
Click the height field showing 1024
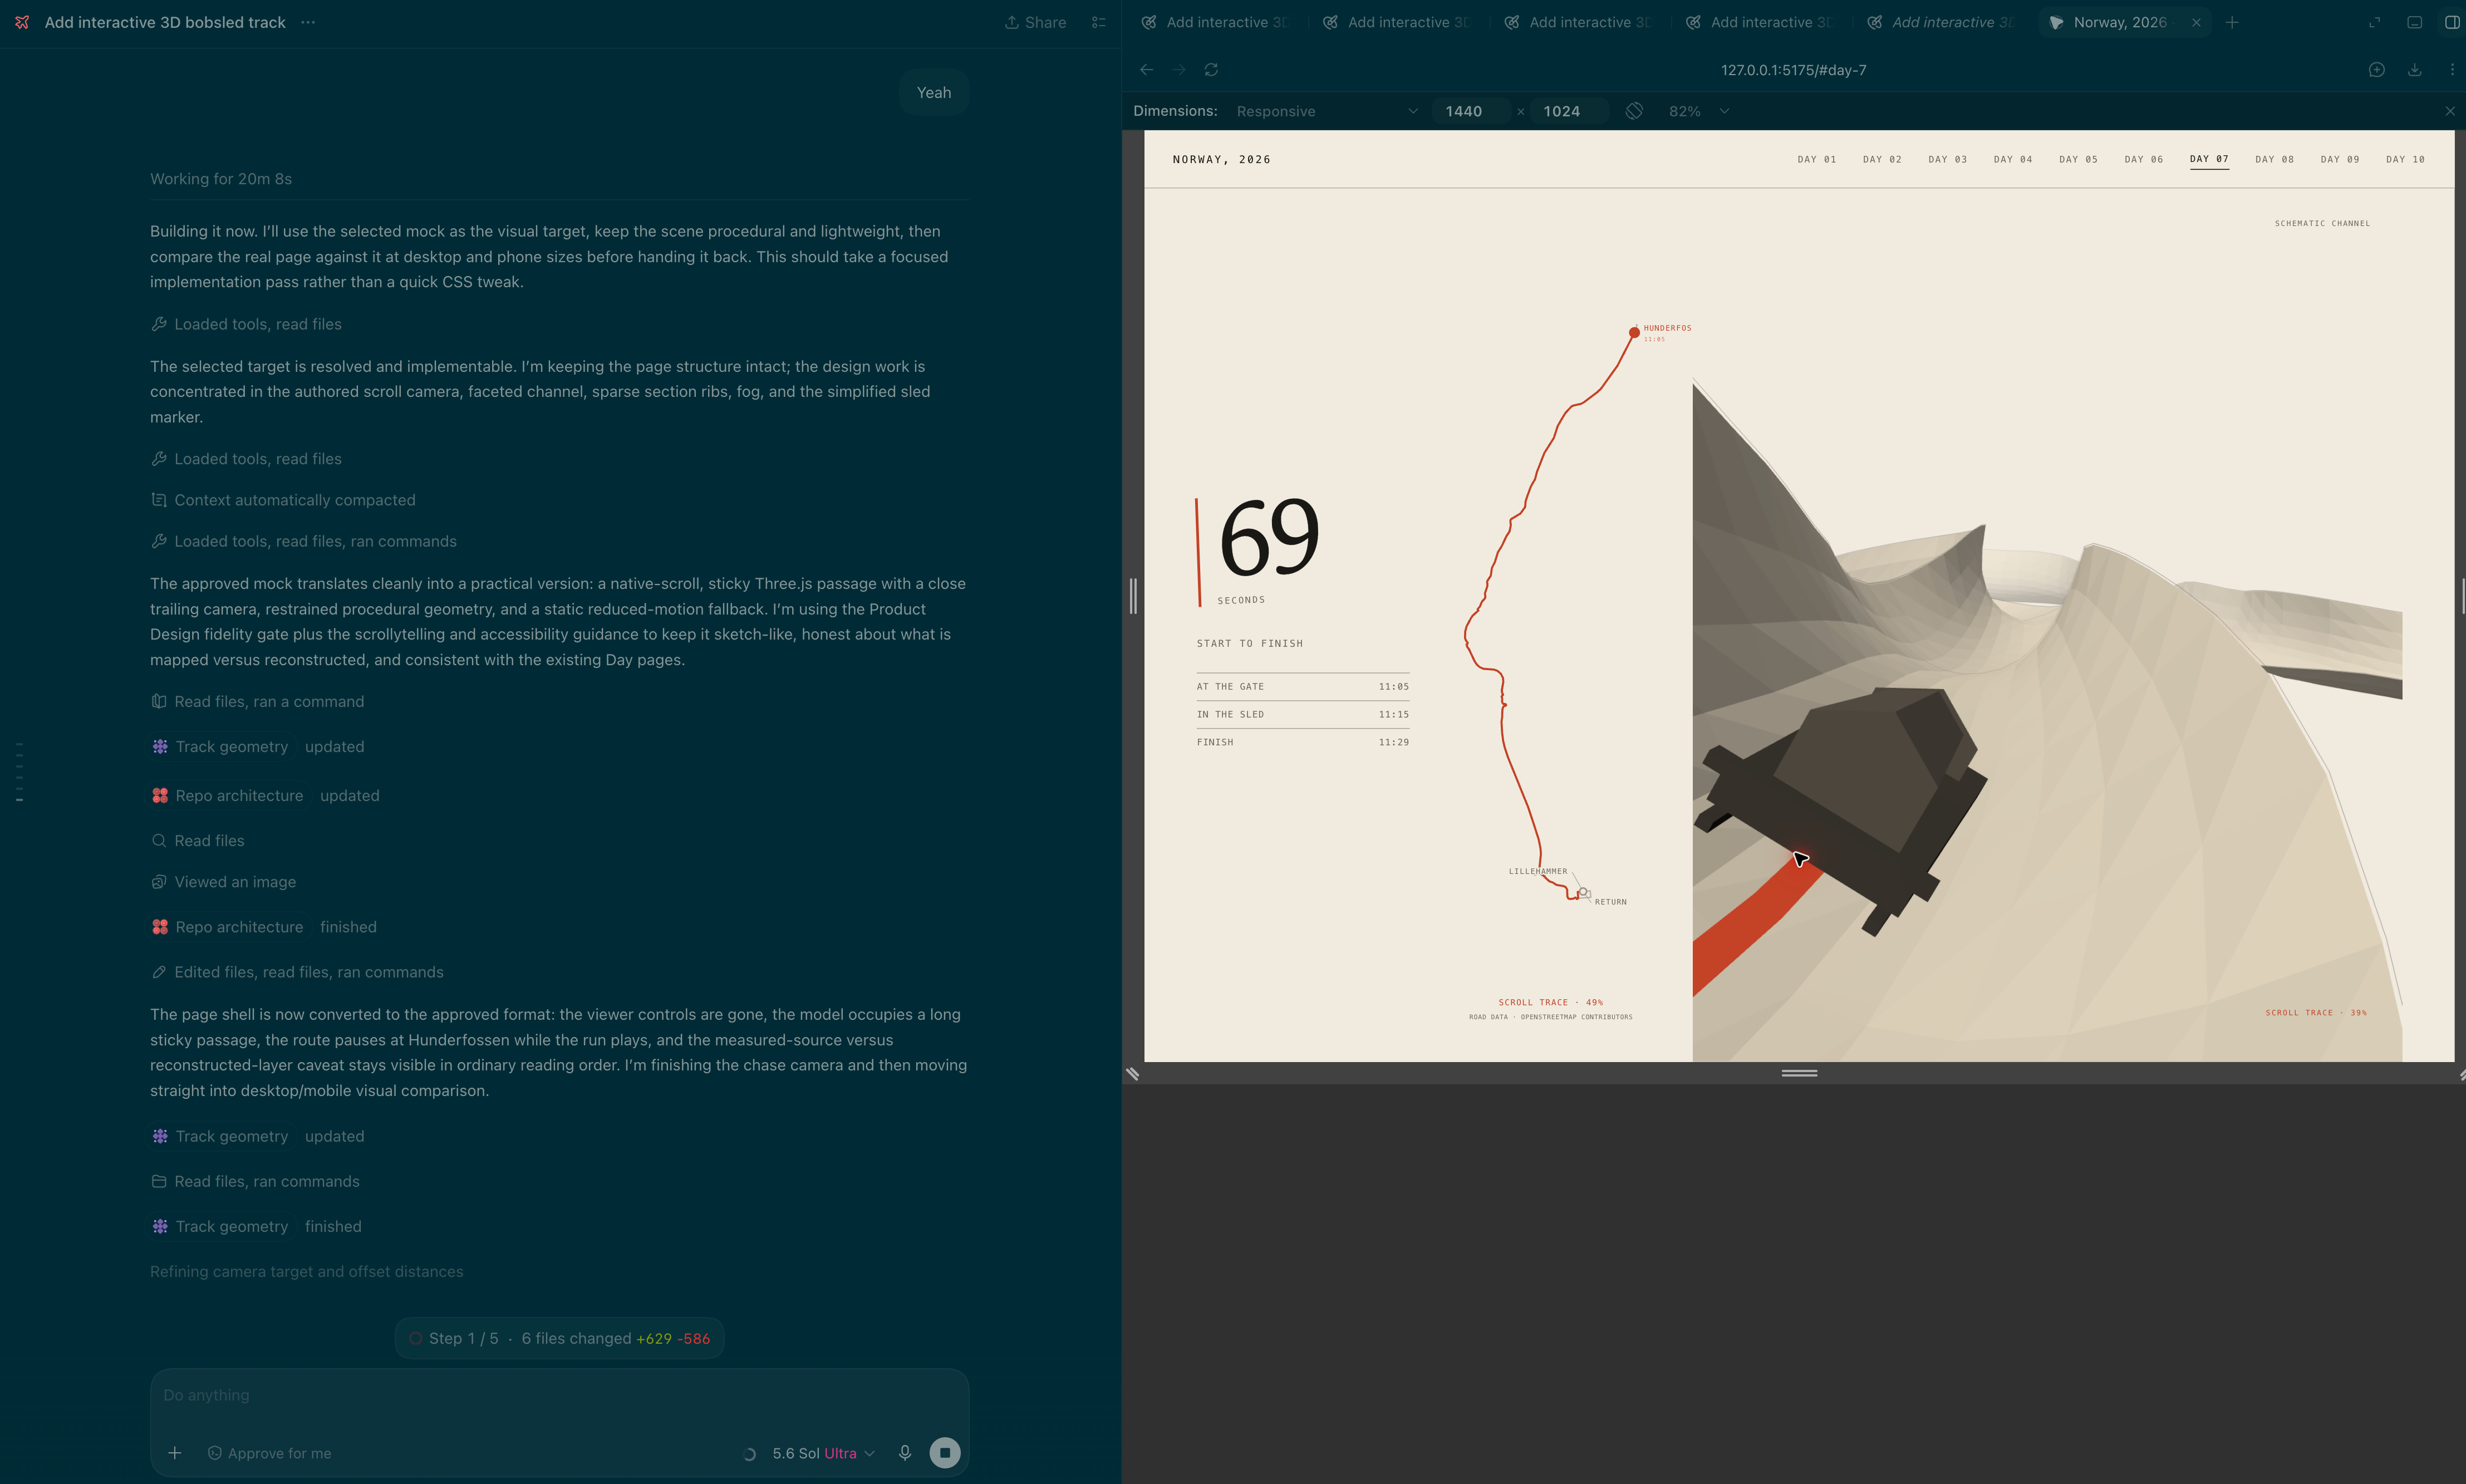click(1569, 111)
